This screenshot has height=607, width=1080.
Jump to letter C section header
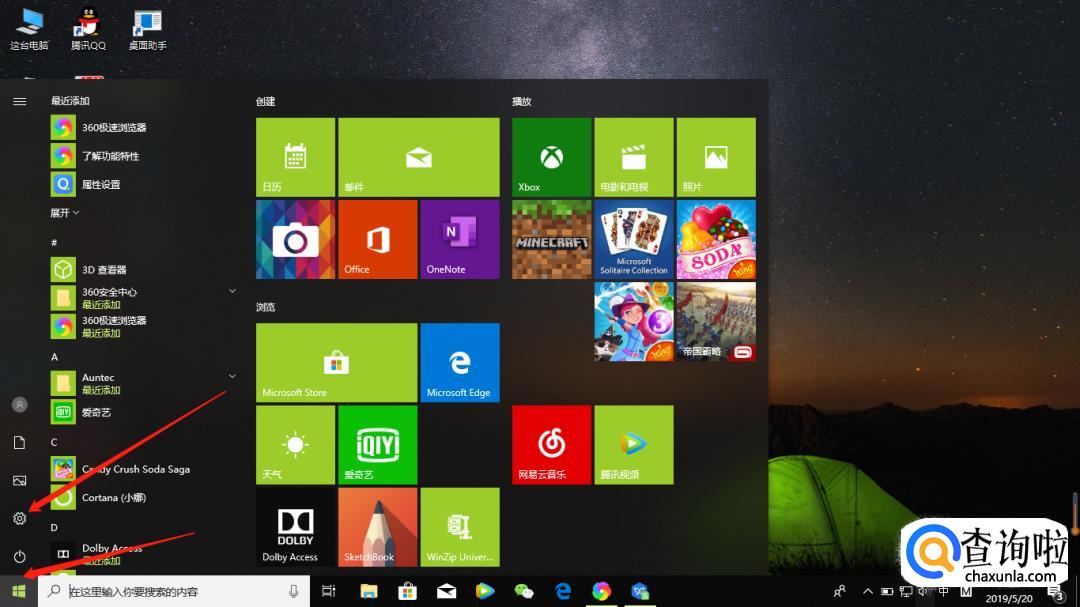click(x=54, y=442)
